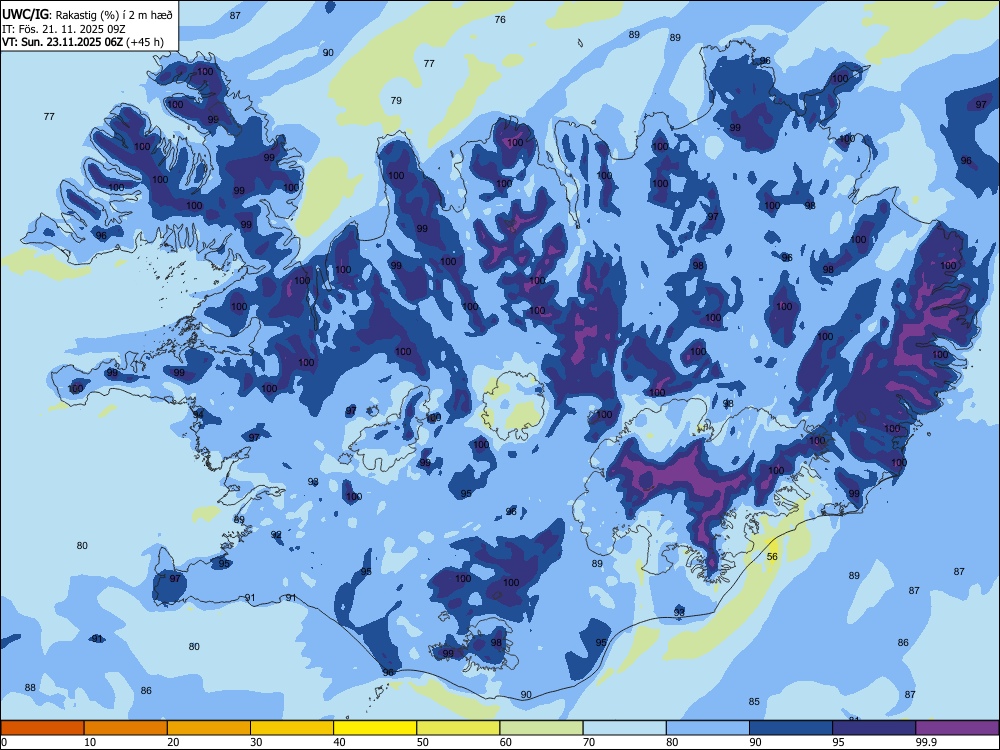The image size is (1000, 750).
Task: Click the '92' value on the map
Action: [x=276, y=535]
